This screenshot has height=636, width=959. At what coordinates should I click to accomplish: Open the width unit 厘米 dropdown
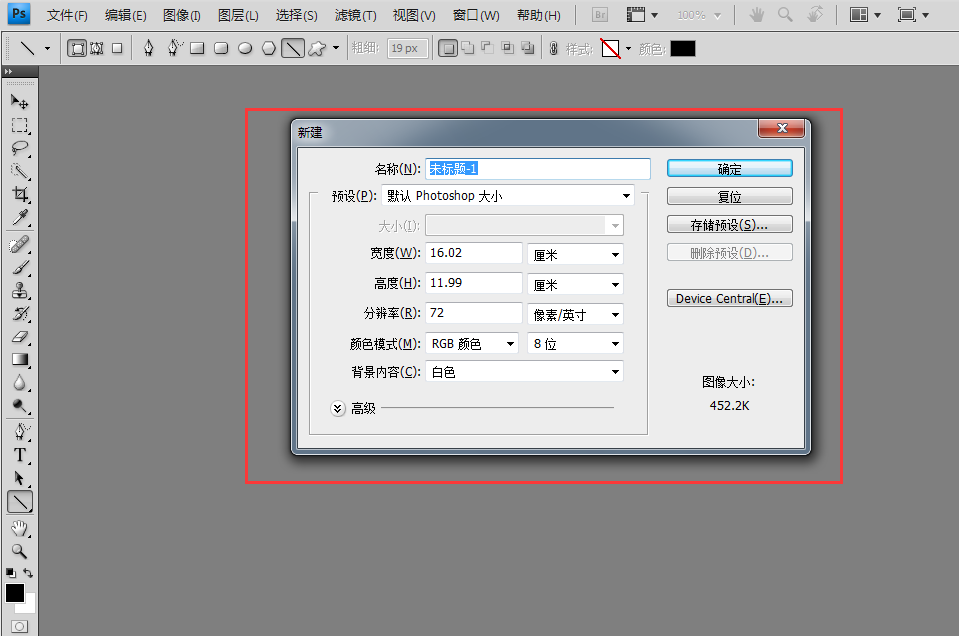[x=576, y=254]
